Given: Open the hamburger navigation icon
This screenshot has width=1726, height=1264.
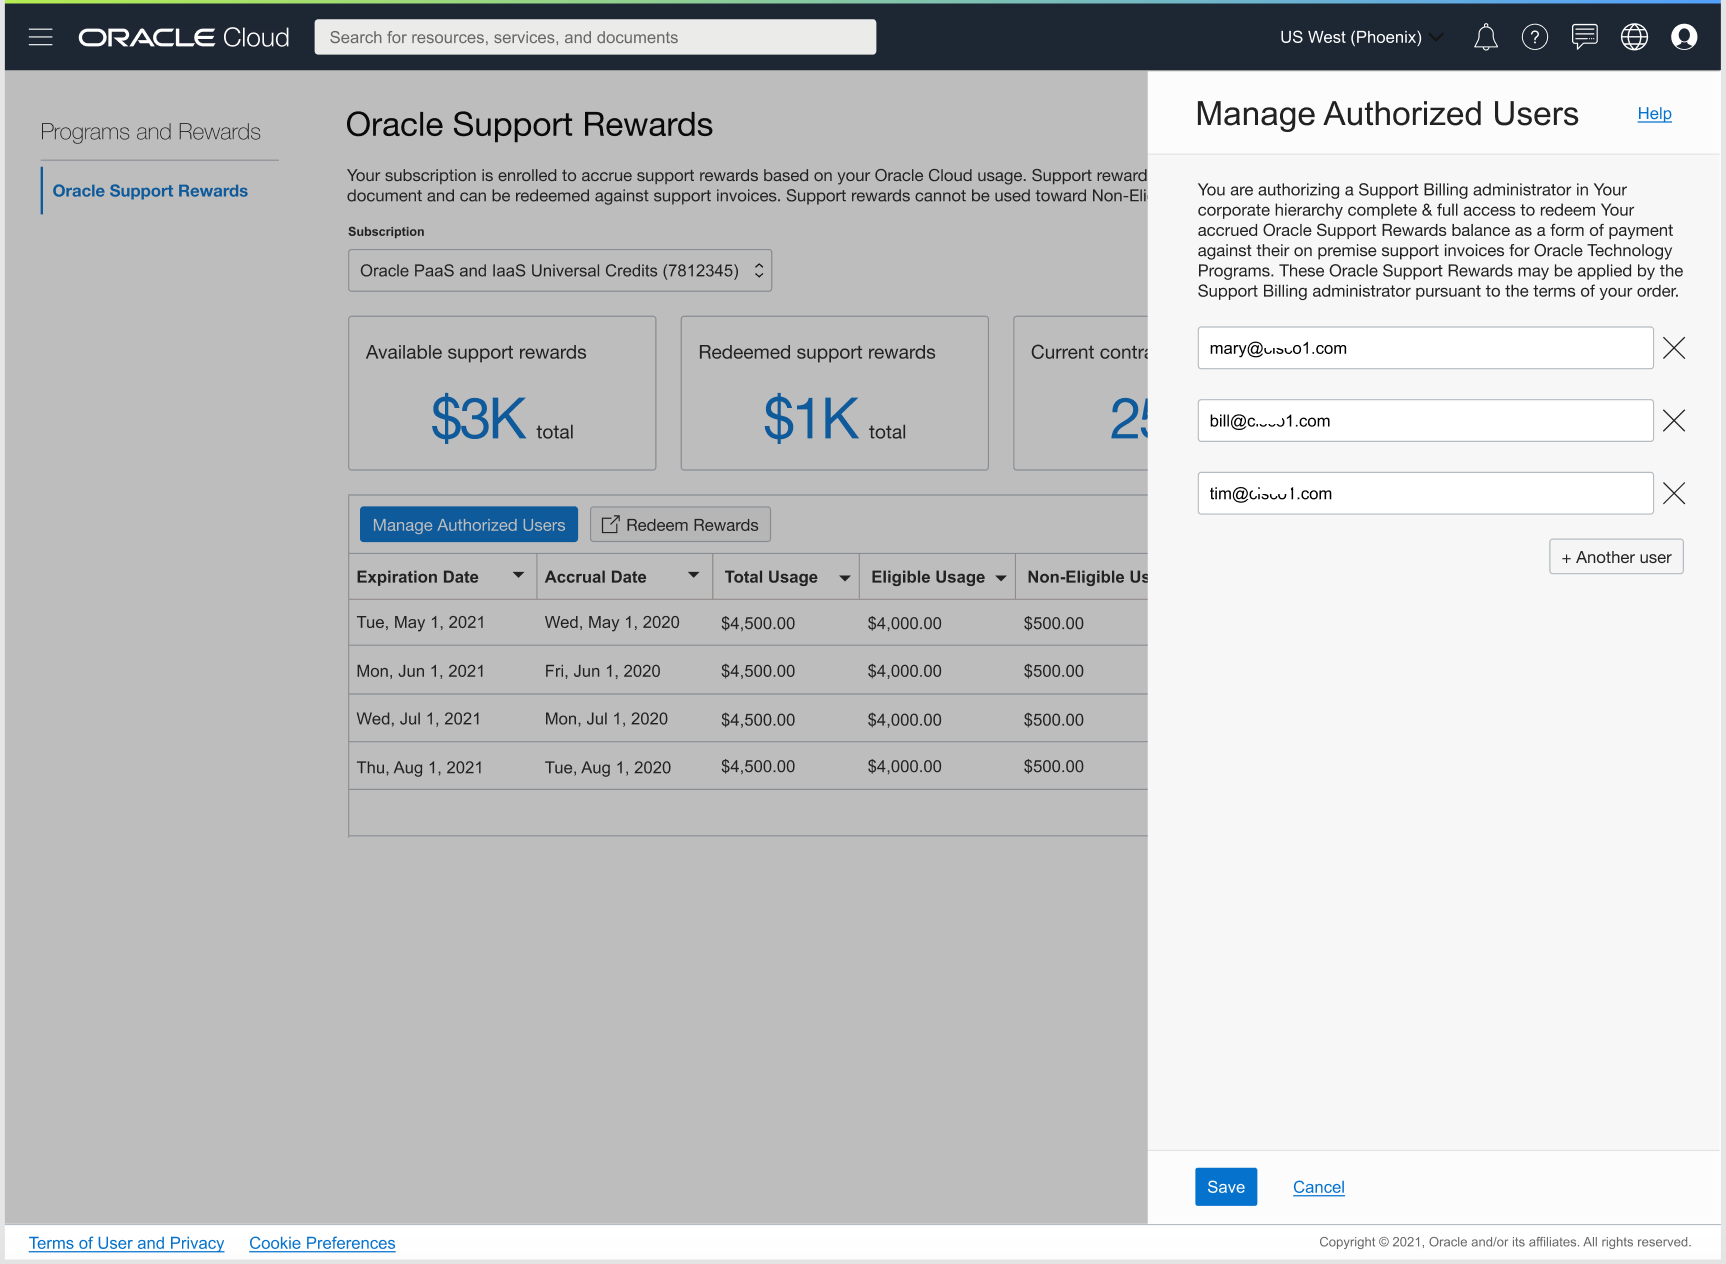Looking at the screenshot, I should click(40, 37).
